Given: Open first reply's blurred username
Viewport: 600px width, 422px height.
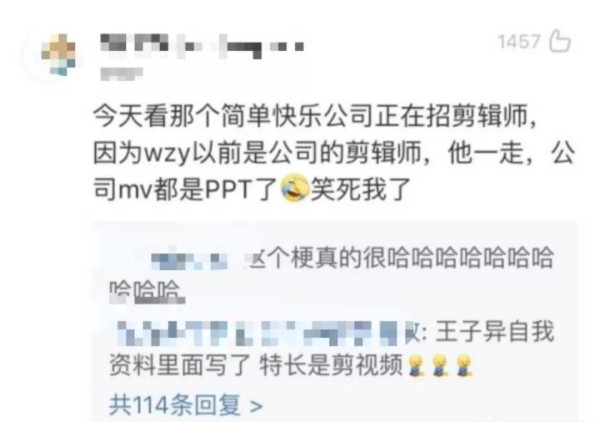Looking at the screenshot, I should pyautogui.click(x=189, y=259).
